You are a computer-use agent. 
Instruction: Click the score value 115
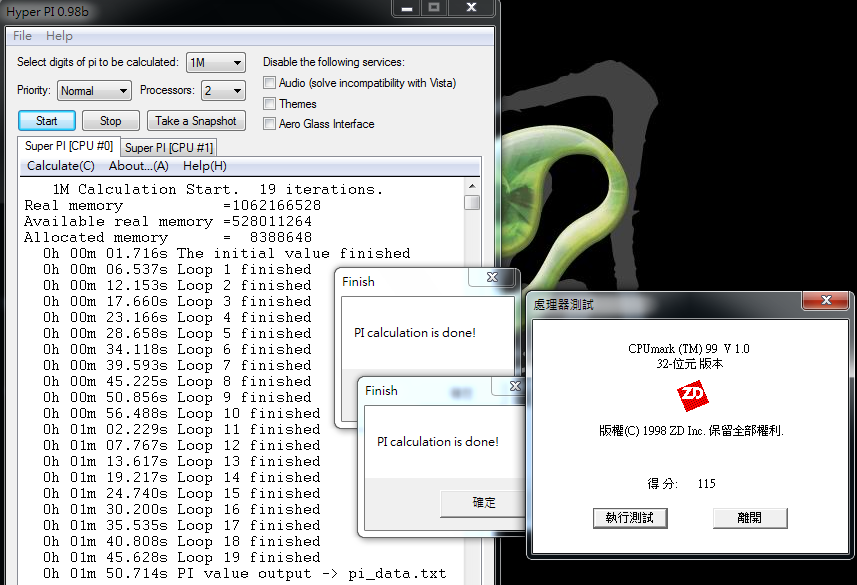[706, 483]
